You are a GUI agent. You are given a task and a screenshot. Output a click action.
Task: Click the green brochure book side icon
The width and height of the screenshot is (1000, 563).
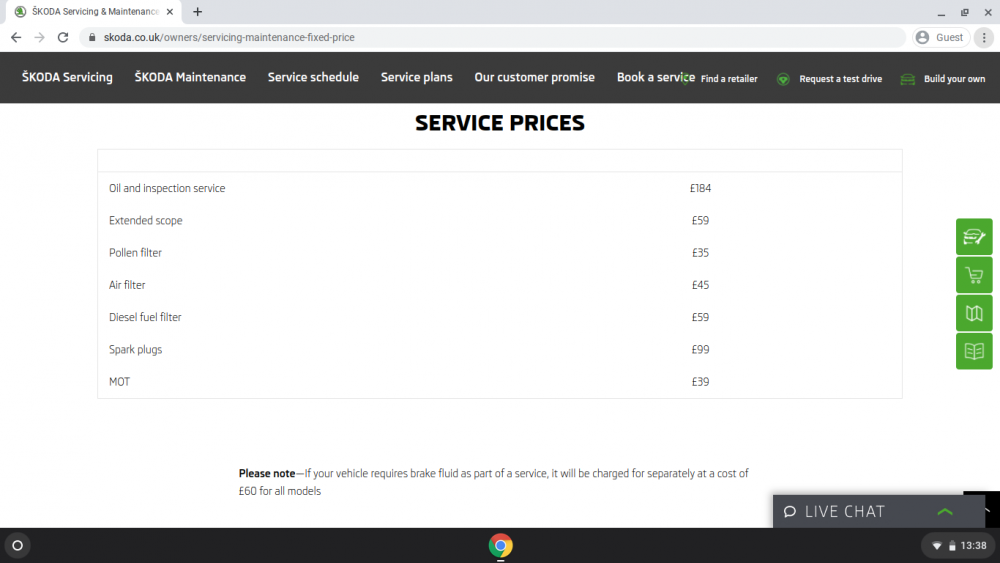click(x=974, y=351)
